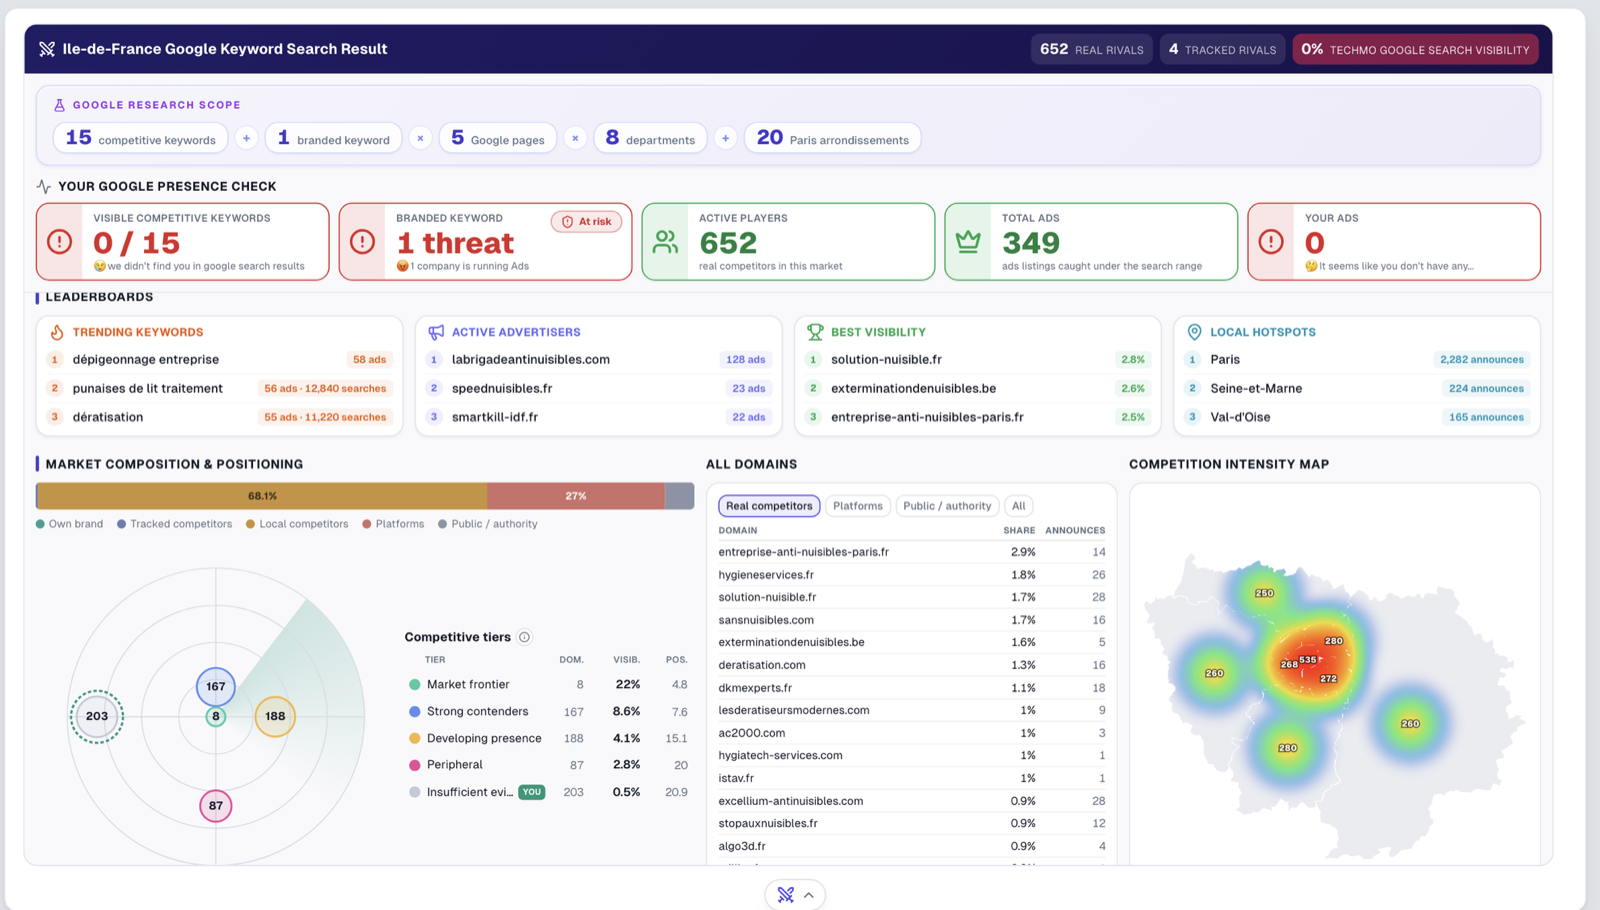Click the 203 dashed bubble on the radar
Viewport: 1600px width, 910px height.
97,716
